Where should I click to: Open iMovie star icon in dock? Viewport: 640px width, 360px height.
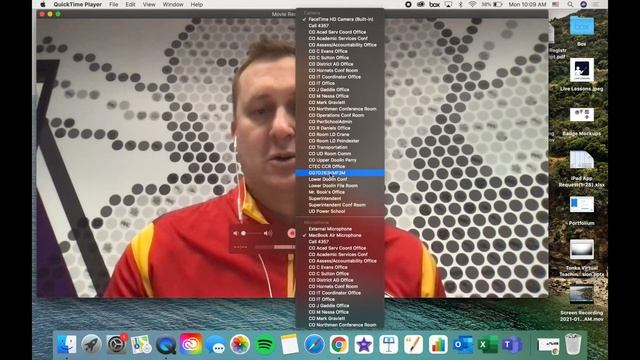pyautogui.click(x=364, y=344)
